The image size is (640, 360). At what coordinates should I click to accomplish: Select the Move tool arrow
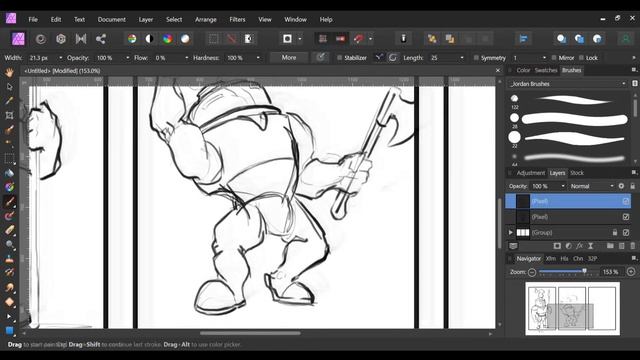click(9, 87)
